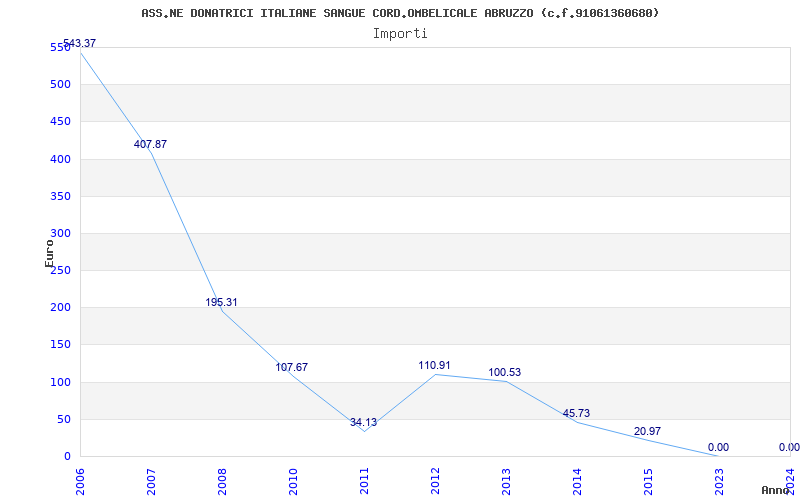Click the 550 tick on the y-axis

[60, 47]
